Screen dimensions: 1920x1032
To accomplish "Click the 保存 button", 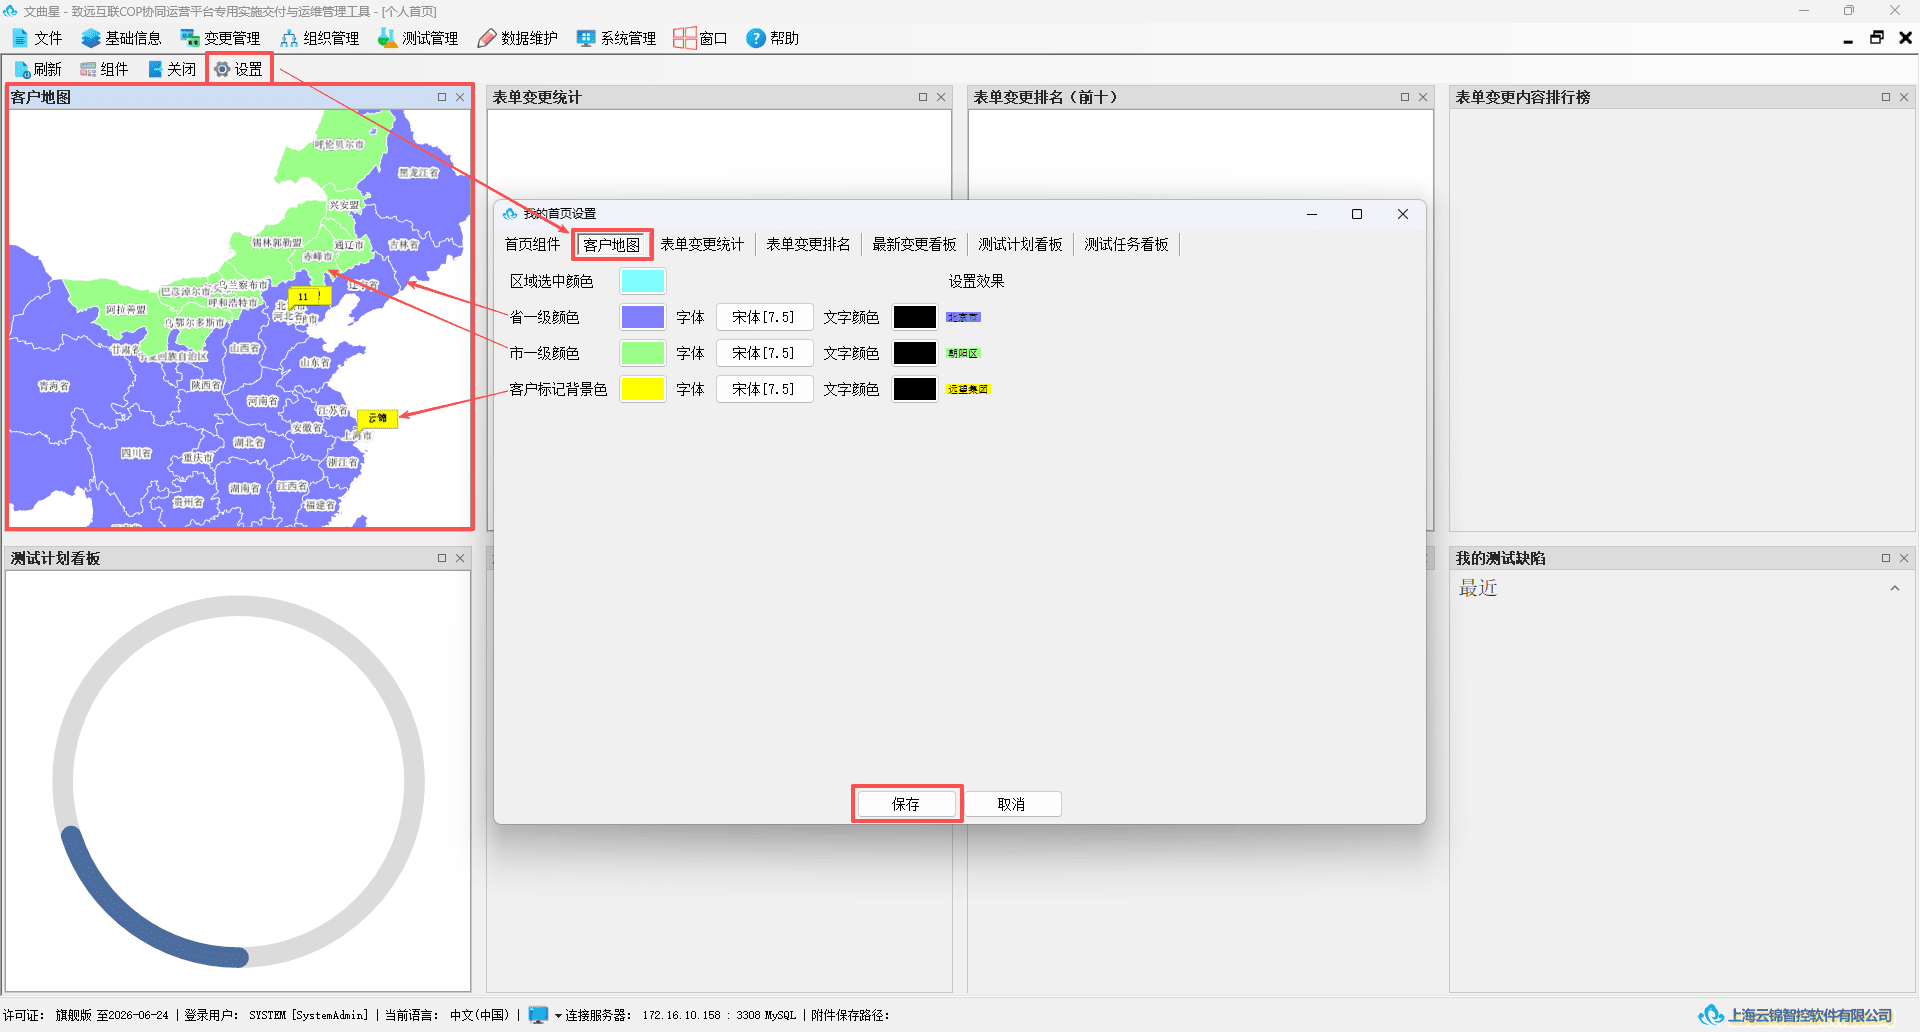I will coord(906,804).
